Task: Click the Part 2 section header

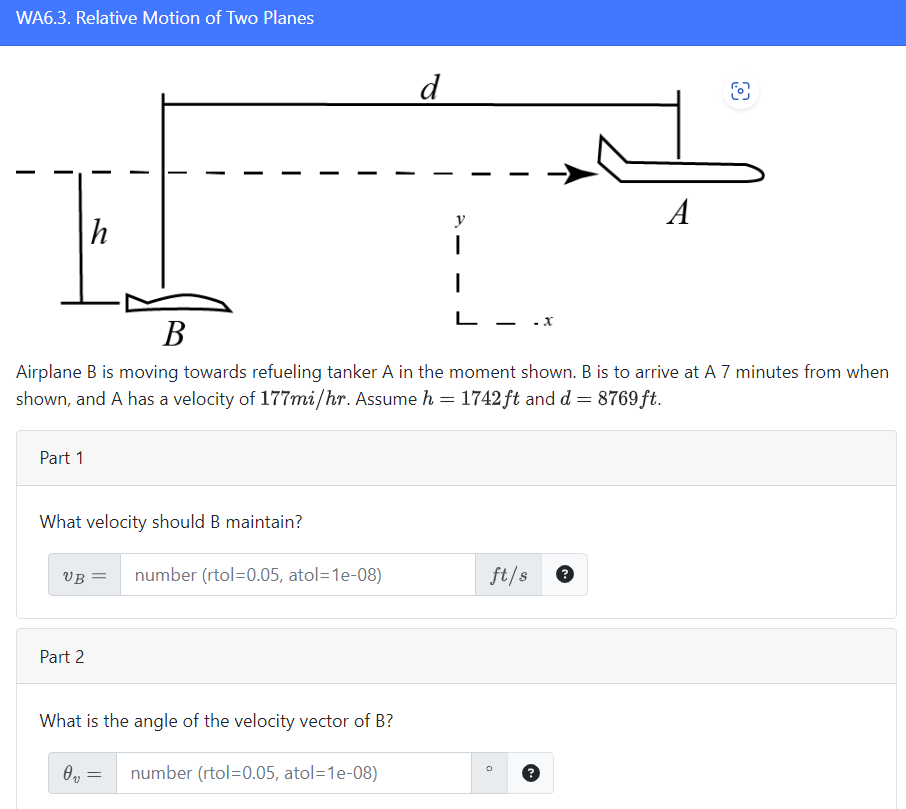Action: tap(60, 657)
